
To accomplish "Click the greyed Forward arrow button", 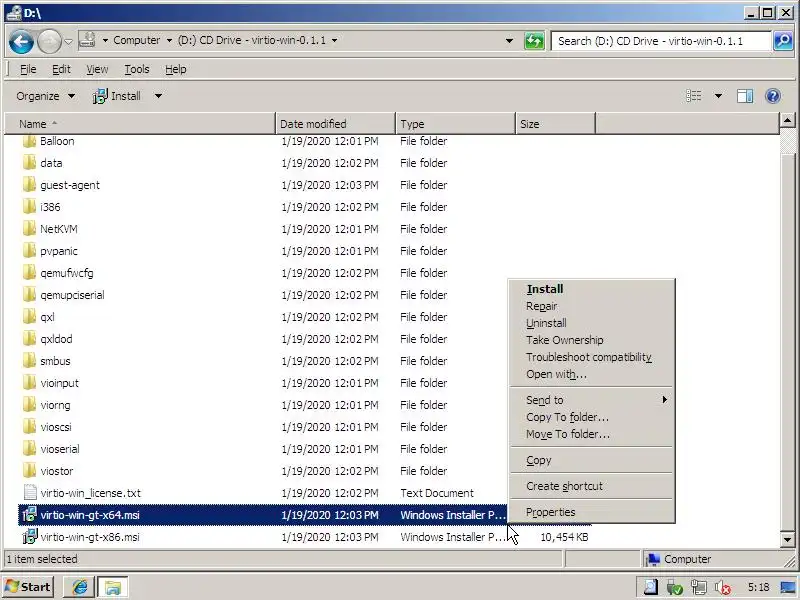I will click(49, 41).
